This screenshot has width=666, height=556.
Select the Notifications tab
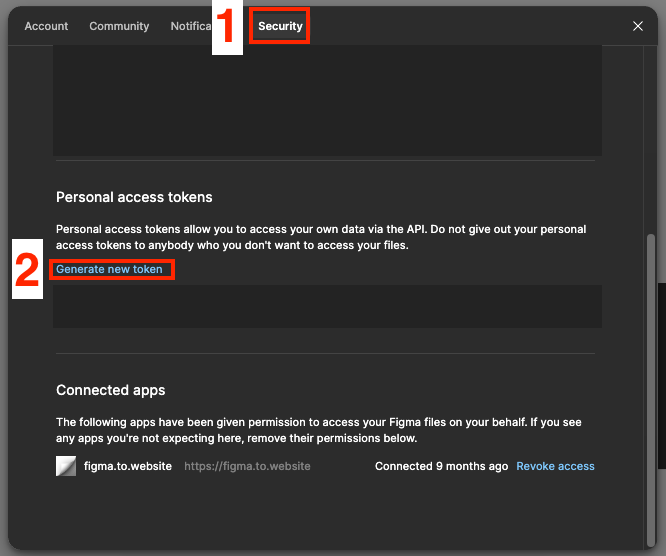[x=191, y=26]
